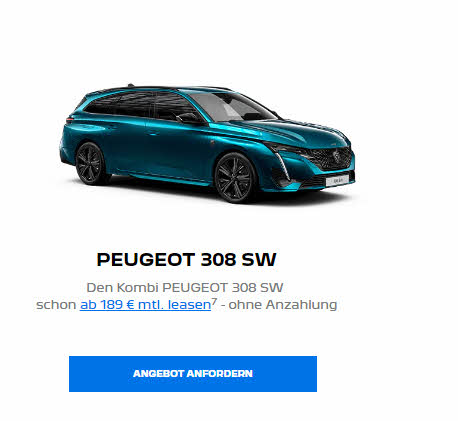Click the car's front wheel
This screenshot has width=458, height=421.
234,178
